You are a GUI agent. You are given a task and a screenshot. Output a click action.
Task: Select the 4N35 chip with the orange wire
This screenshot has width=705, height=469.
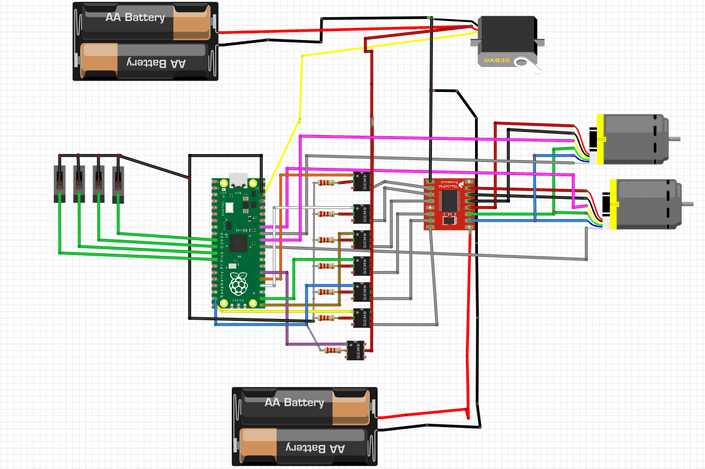(x=361, y=181)
